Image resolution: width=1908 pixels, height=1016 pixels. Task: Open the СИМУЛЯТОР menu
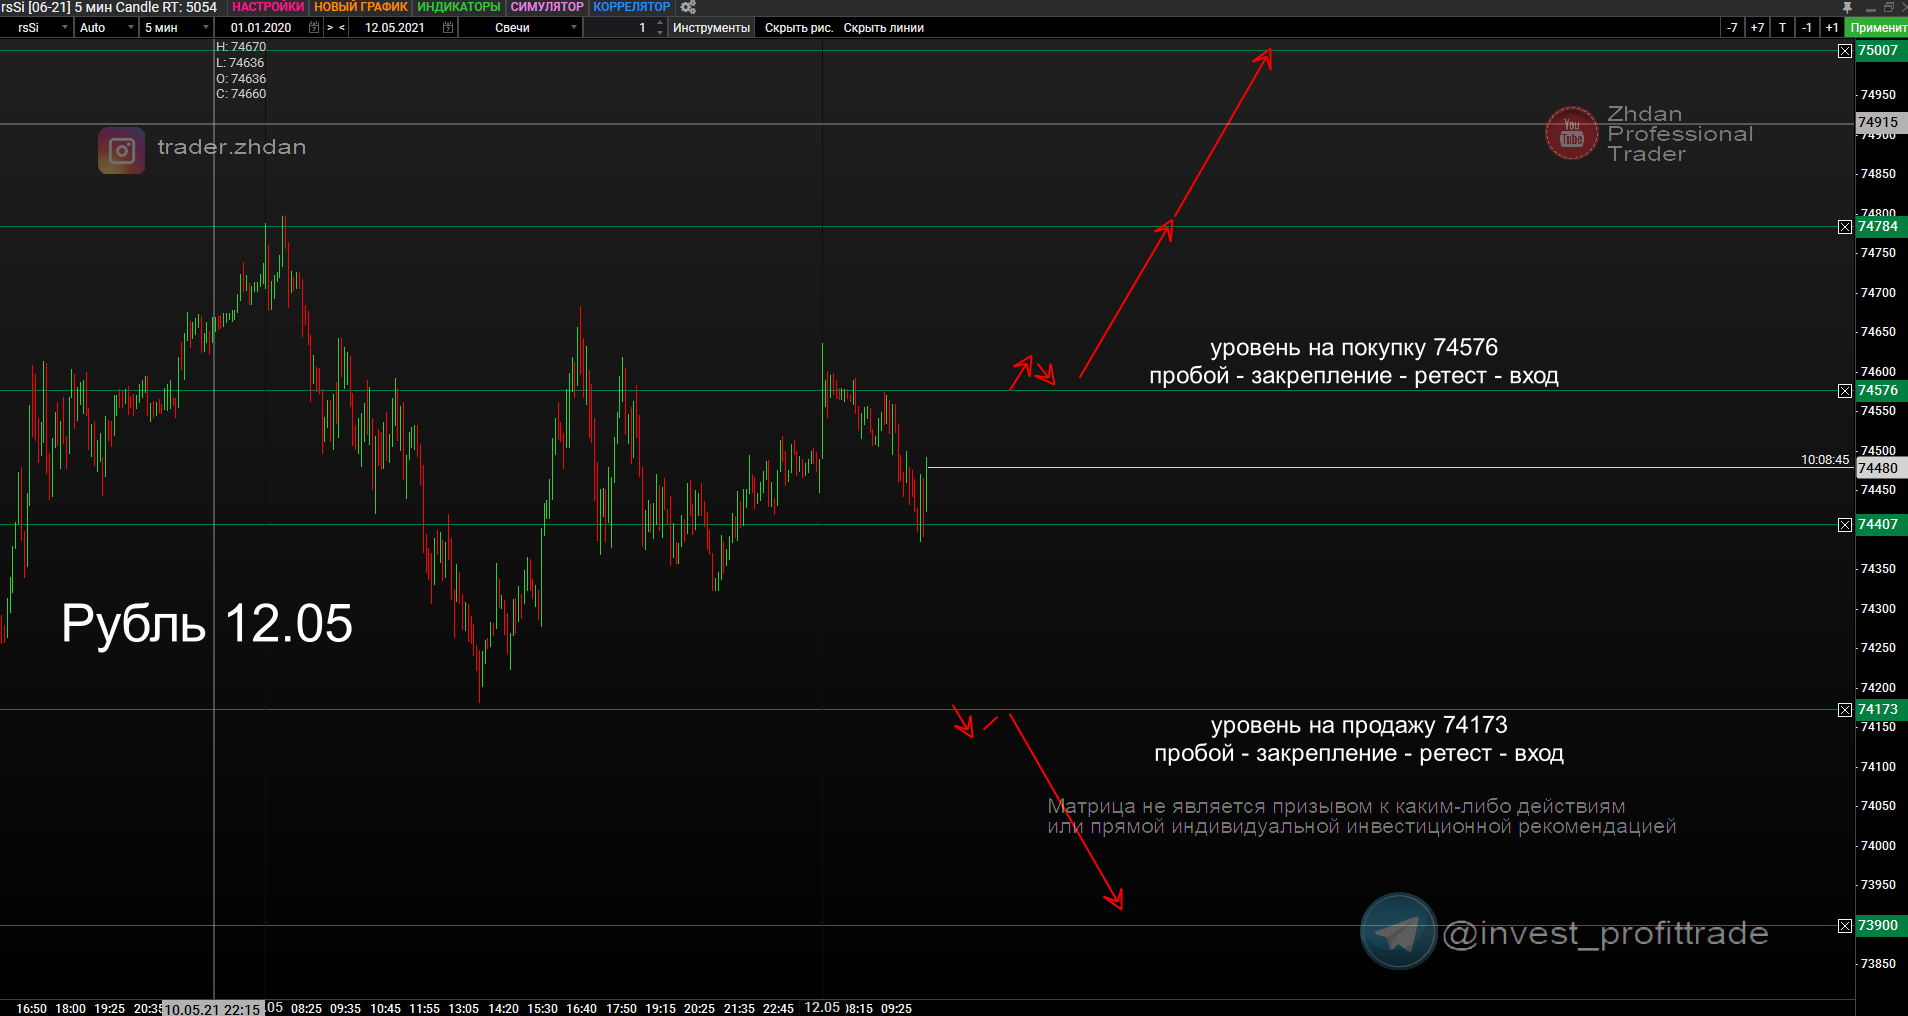547,7
